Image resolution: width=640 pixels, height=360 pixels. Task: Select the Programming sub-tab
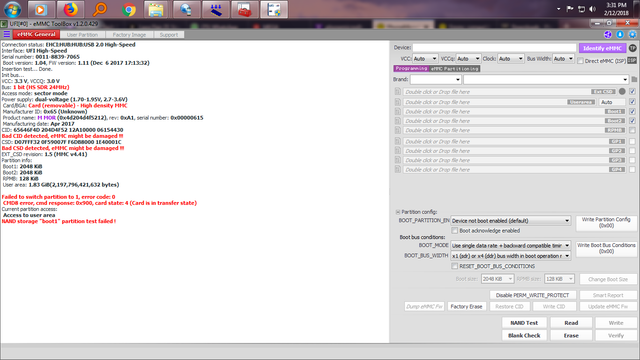click(x=411, y=69)
